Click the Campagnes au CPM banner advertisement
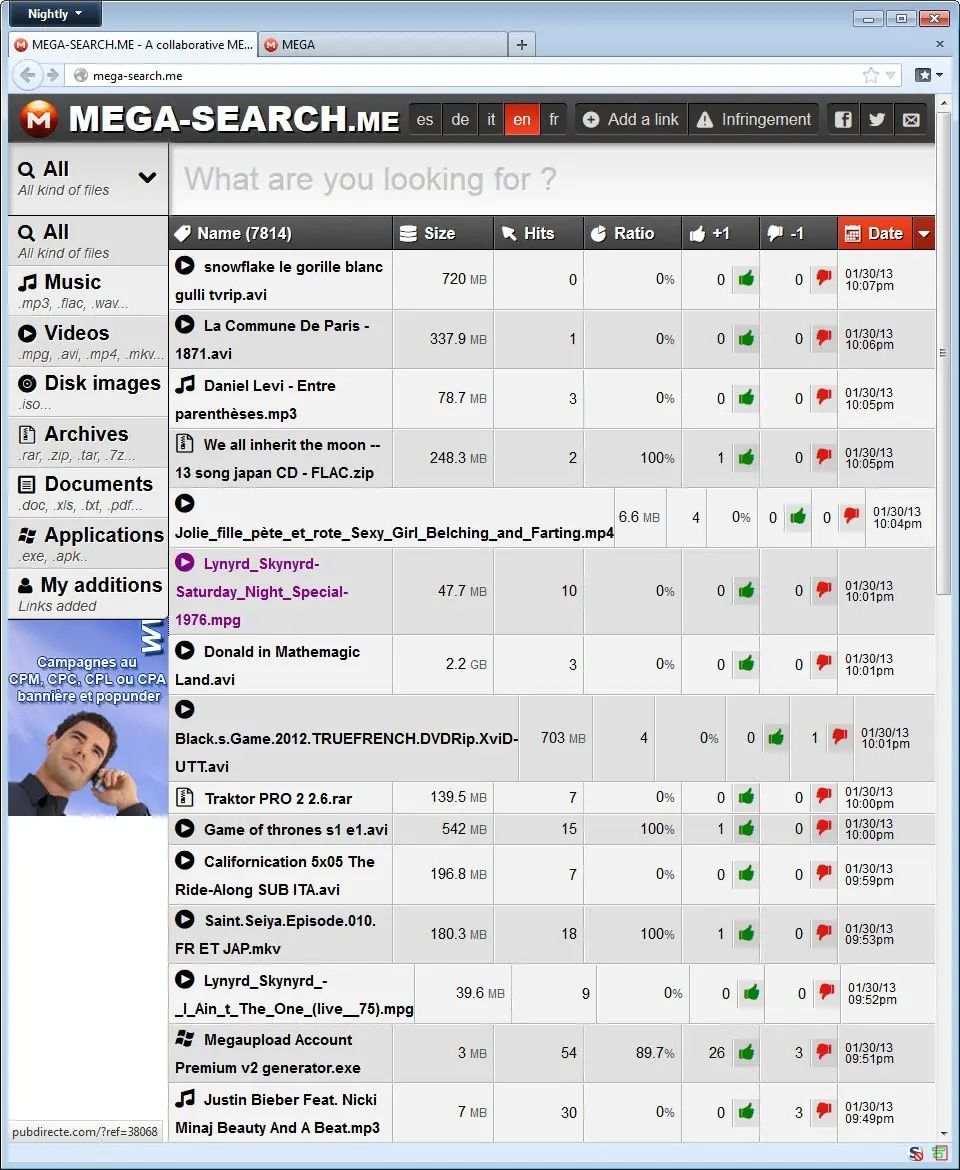 tap(88, 717)
